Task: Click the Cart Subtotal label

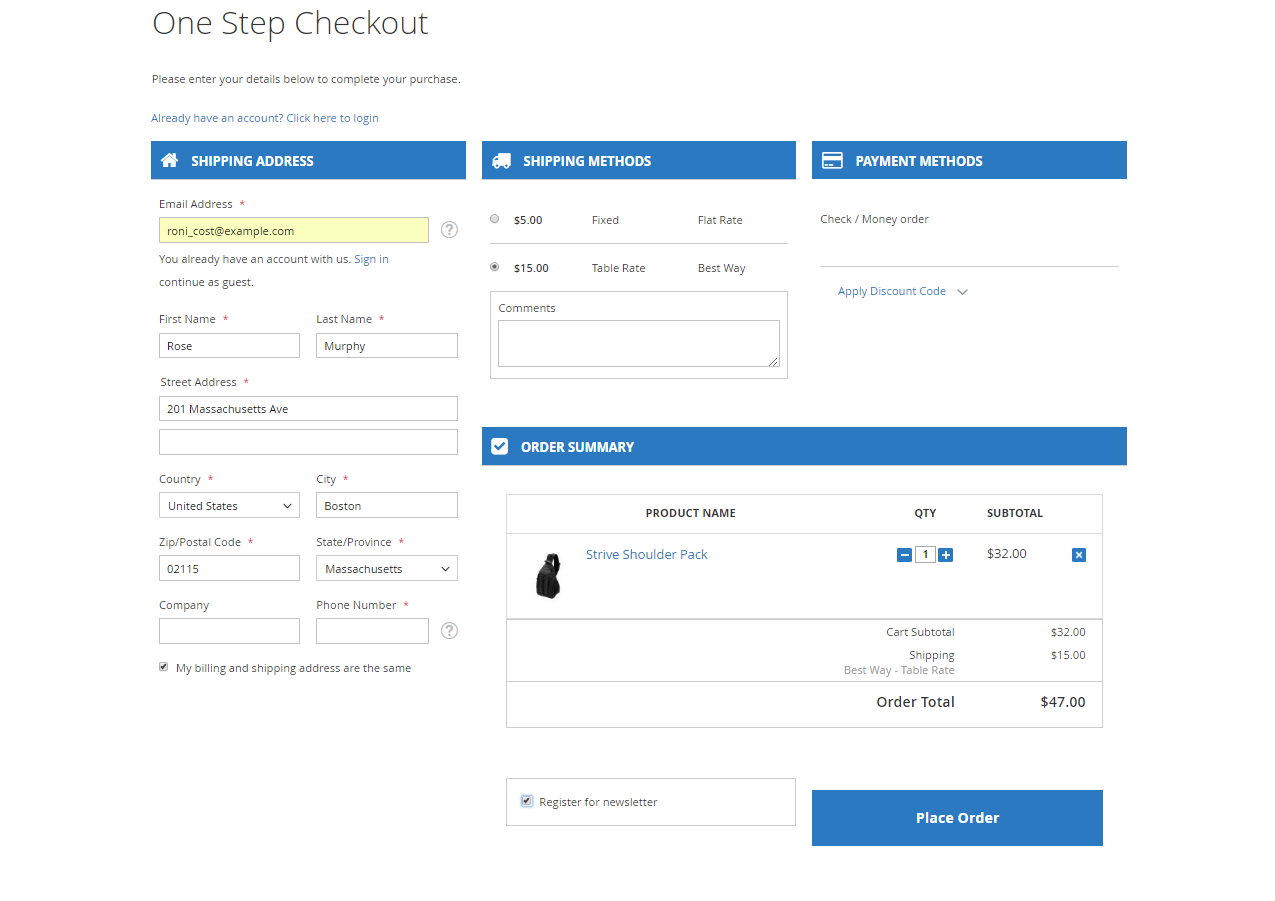Action: click(x=920, y=632)
